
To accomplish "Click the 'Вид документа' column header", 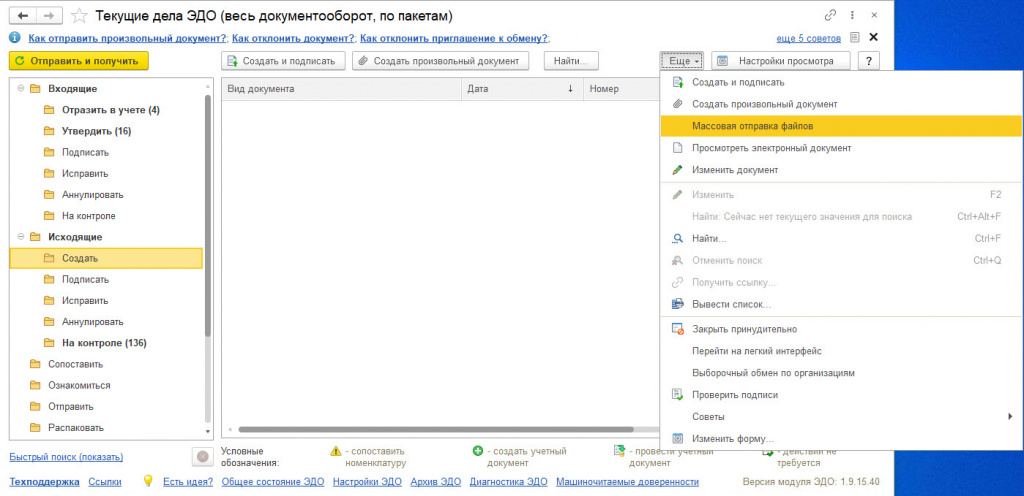I will pos(342,89).
